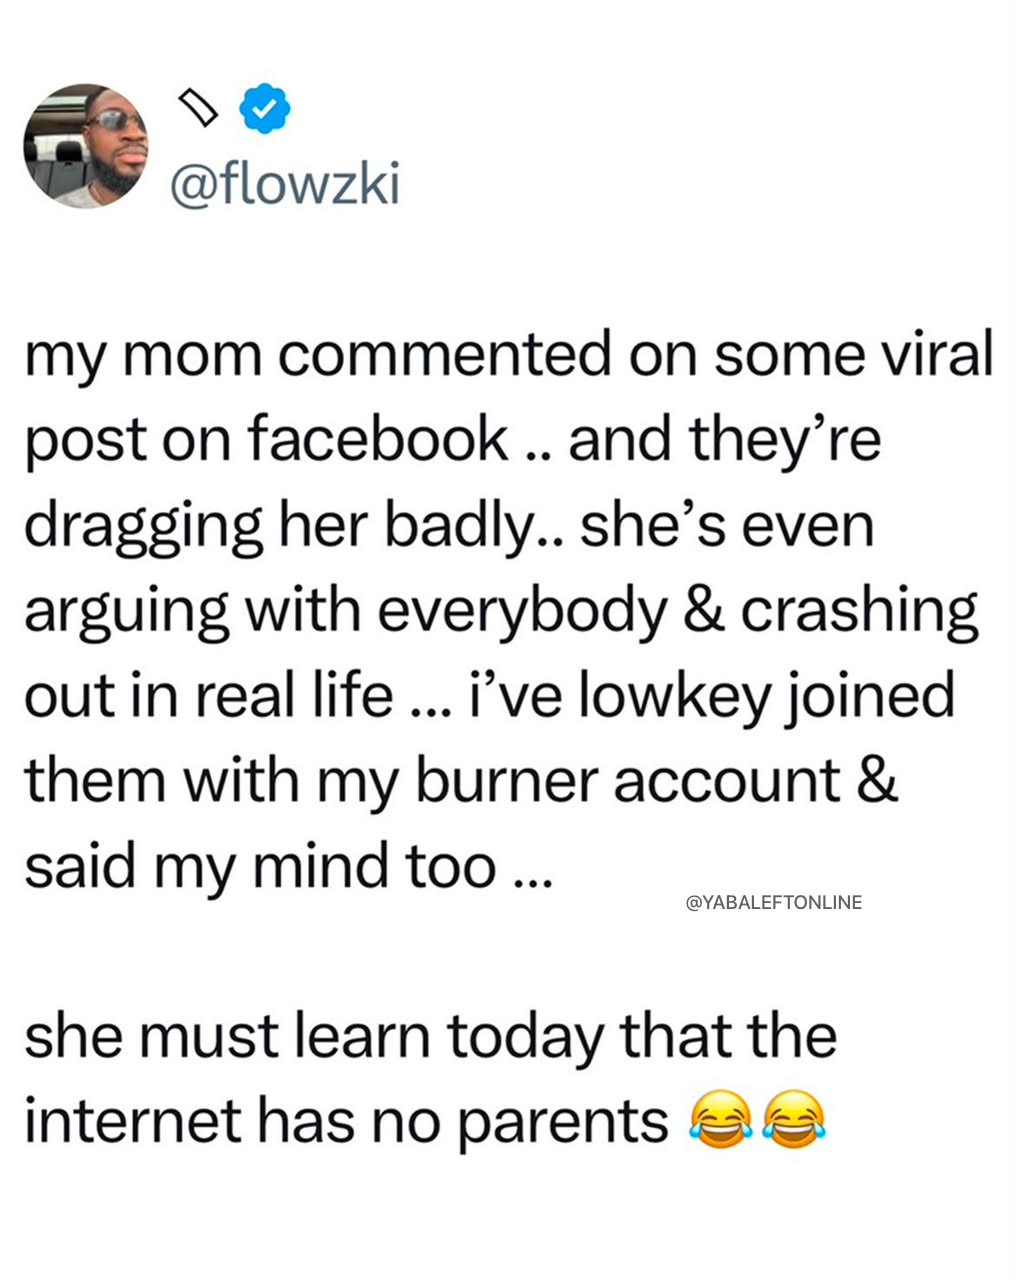
Task: Click the second laughing-crying emoji
Action: [x=794, y=1120]
